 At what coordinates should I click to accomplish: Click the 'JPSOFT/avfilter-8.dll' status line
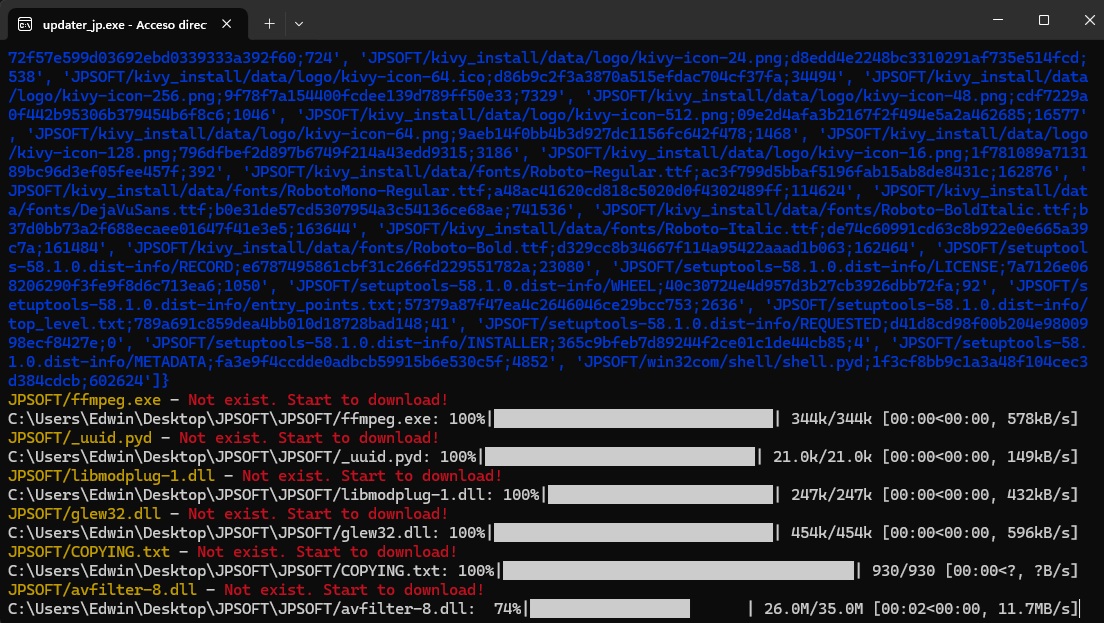(x=246, y=590)
